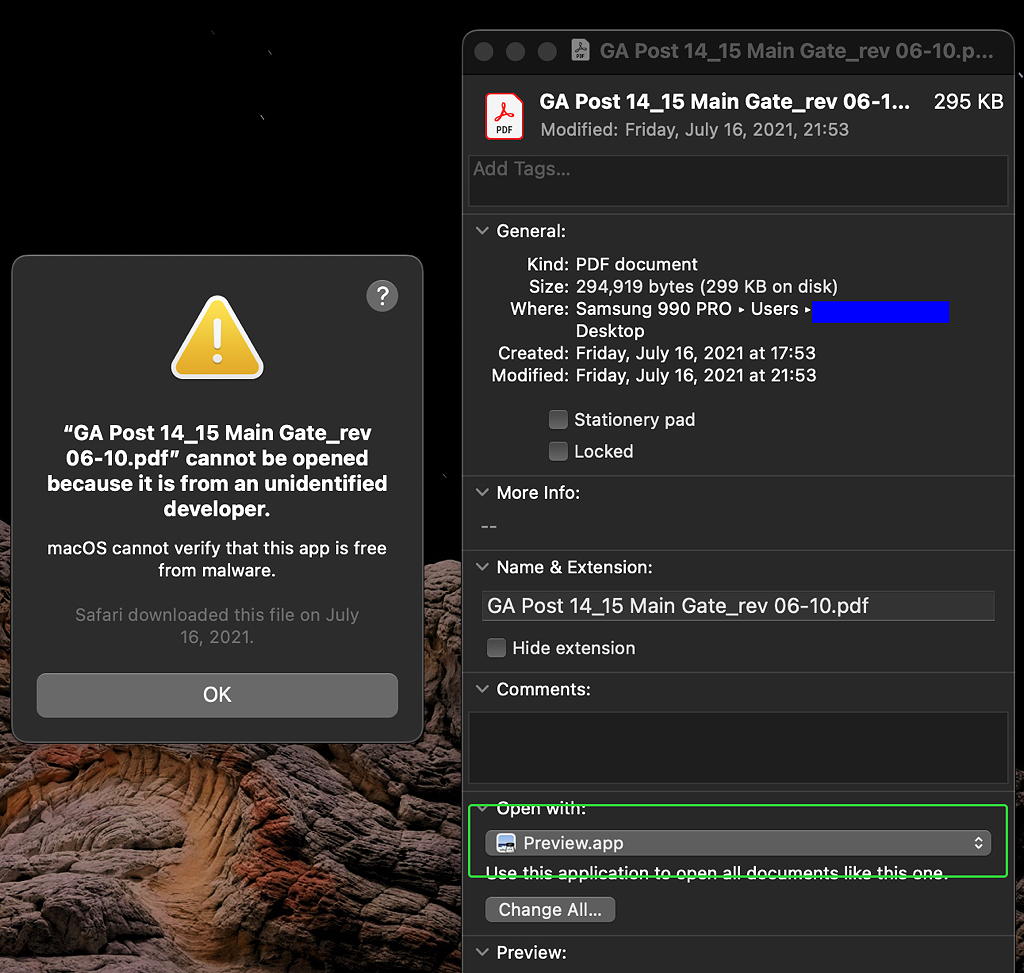This screenshot has height=973, width=1024.
Task: Click the yellow warning triangle icon
Action: (x=217, y=338)
